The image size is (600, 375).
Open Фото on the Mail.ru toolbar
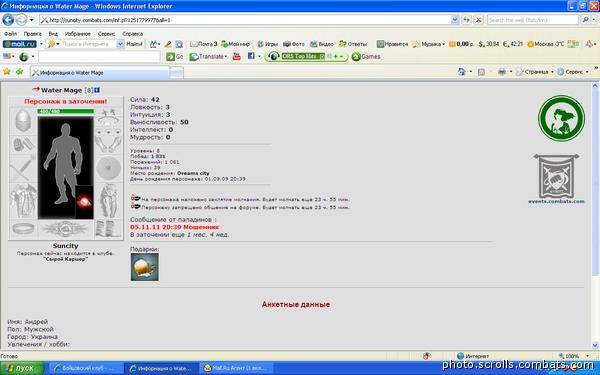[294, 44]
